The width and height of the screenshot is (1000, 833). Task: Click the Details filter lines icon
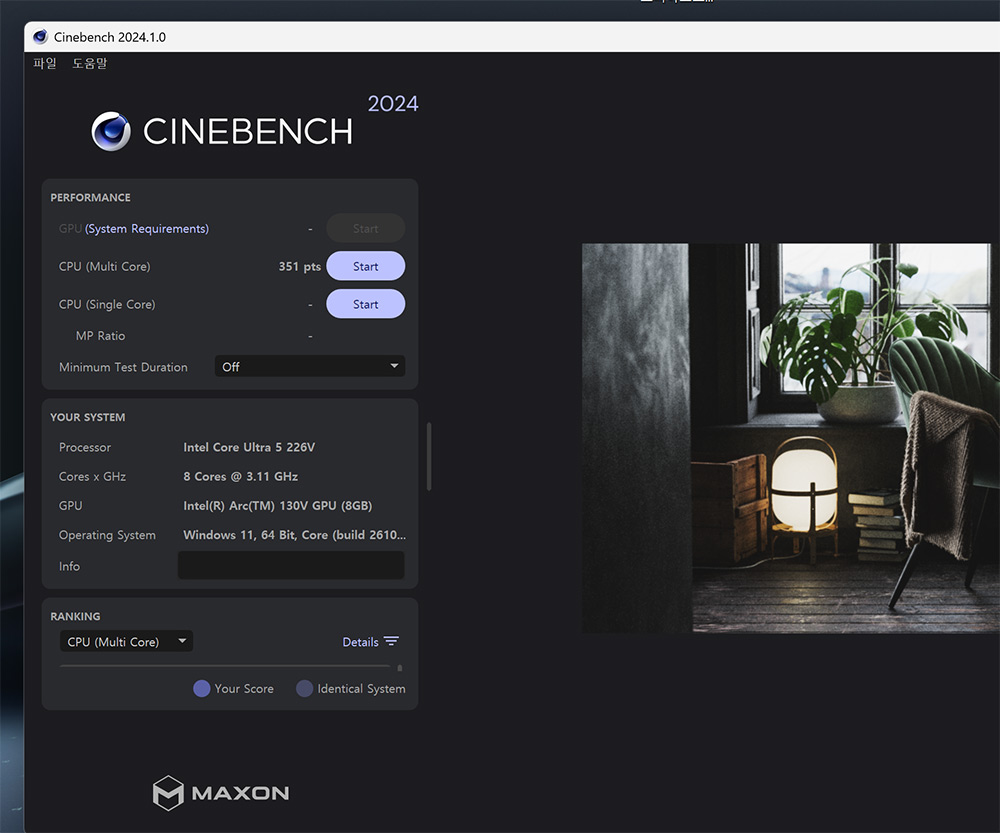[x=391, y=641]
